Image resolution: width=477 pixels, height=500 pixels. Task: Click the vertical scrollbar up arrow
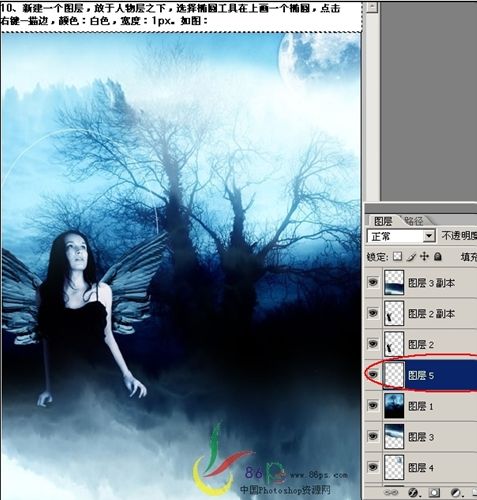click(x=372, y=6)
